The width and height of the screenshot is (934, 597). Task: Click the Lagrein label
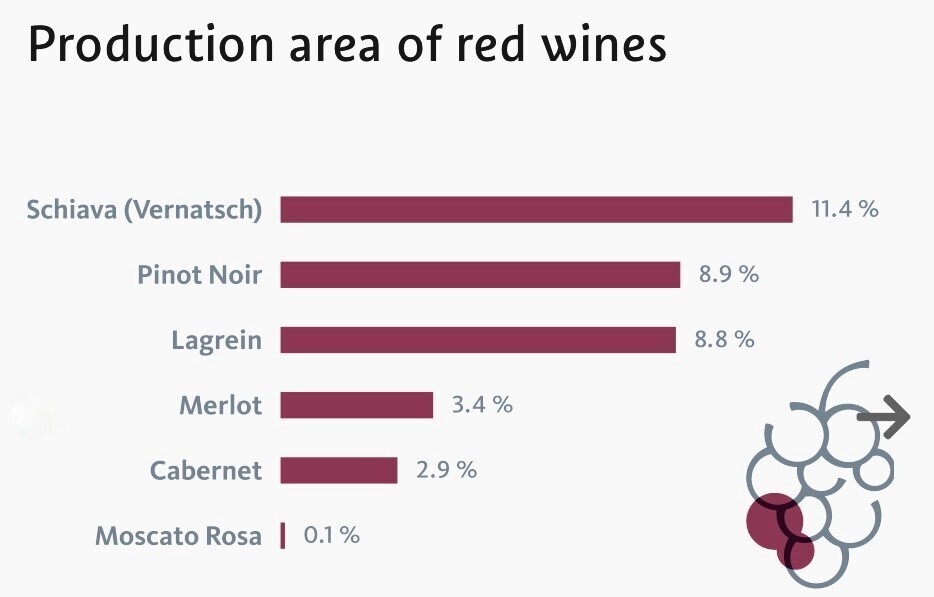217,341
